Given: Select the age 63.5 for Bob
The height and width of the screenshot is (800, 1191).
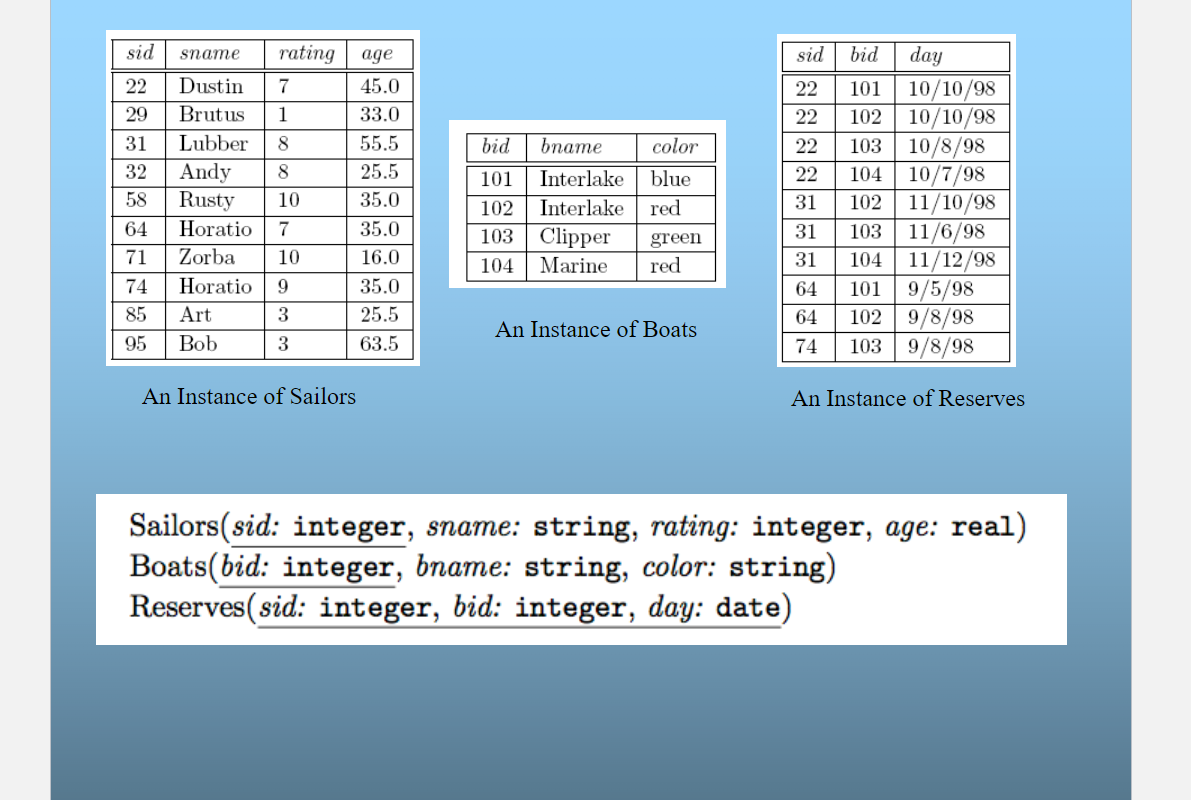Looking at the screenshot, I should point(379,343).
